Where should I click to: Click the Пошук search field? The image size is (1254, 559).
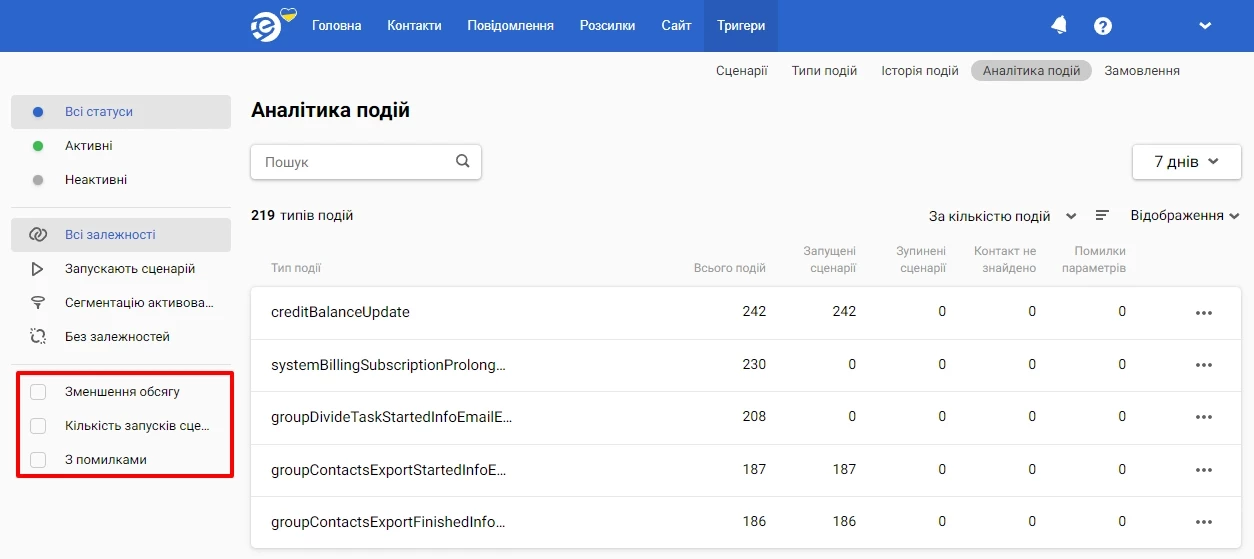click(x=366, y=162)
